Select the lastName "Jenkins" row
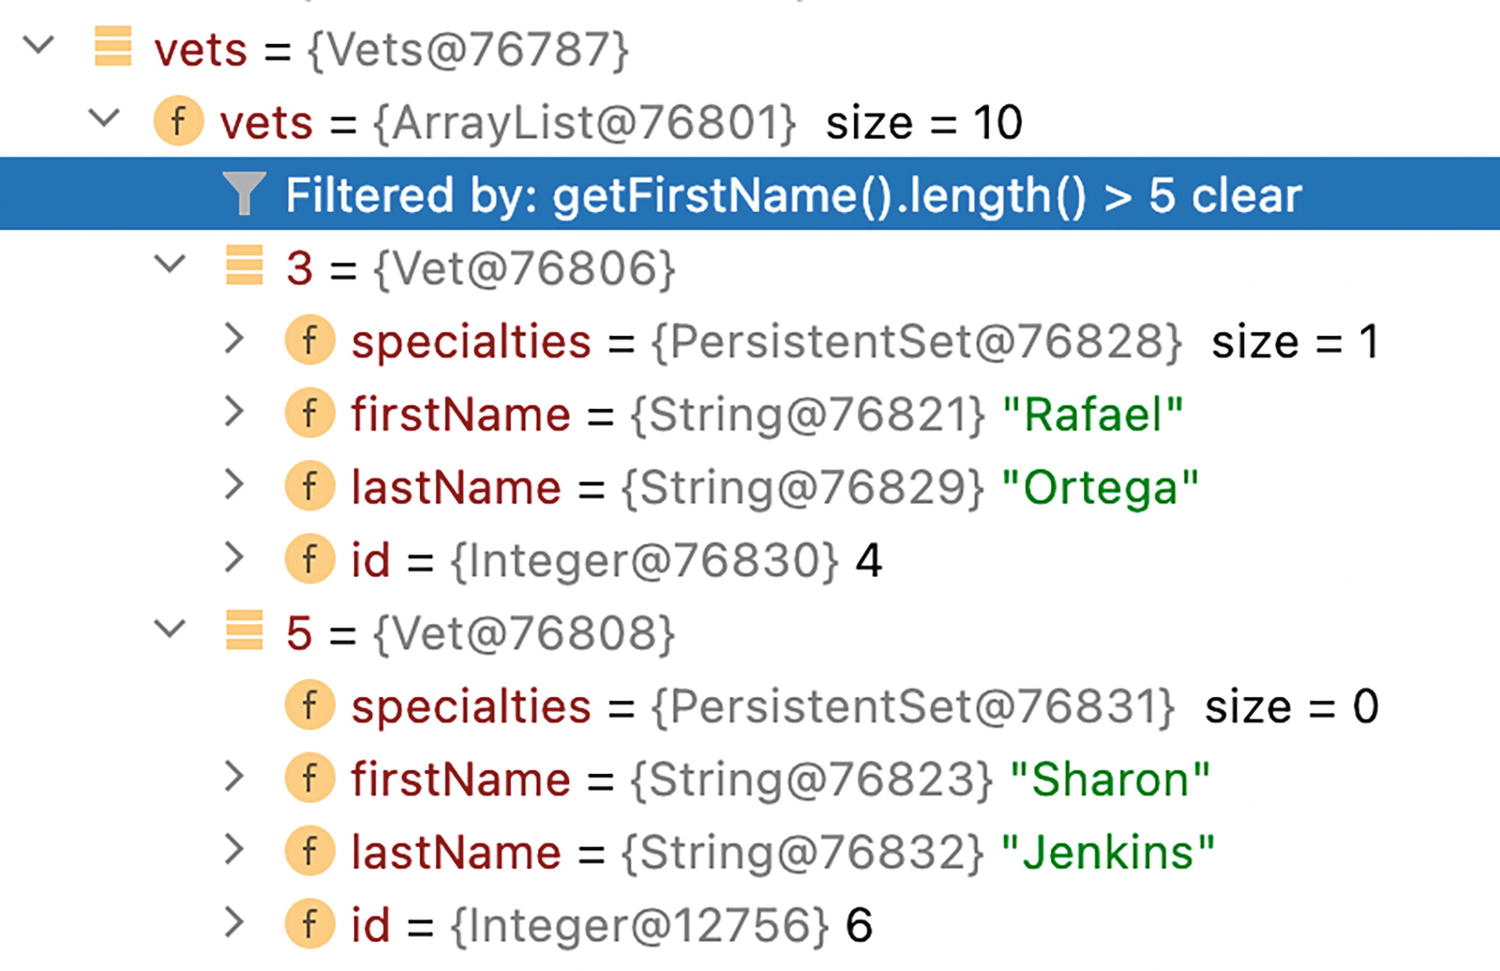 (782, 852)
